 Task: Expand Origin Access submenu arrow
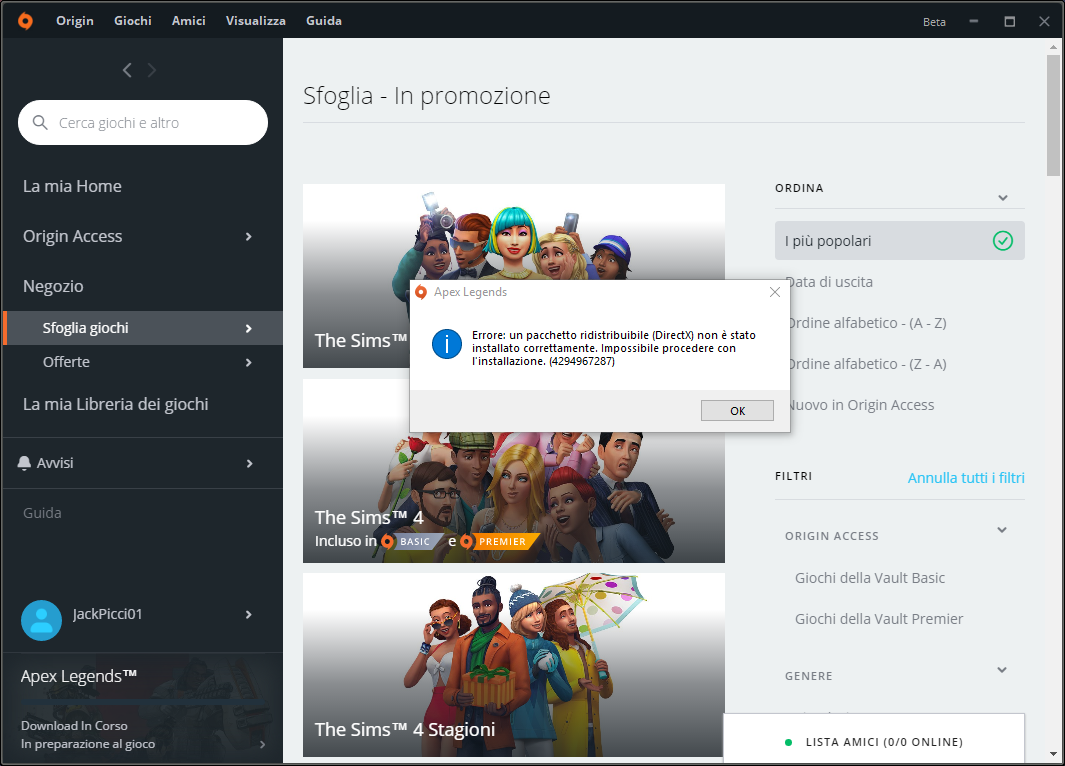pos(249,236)
